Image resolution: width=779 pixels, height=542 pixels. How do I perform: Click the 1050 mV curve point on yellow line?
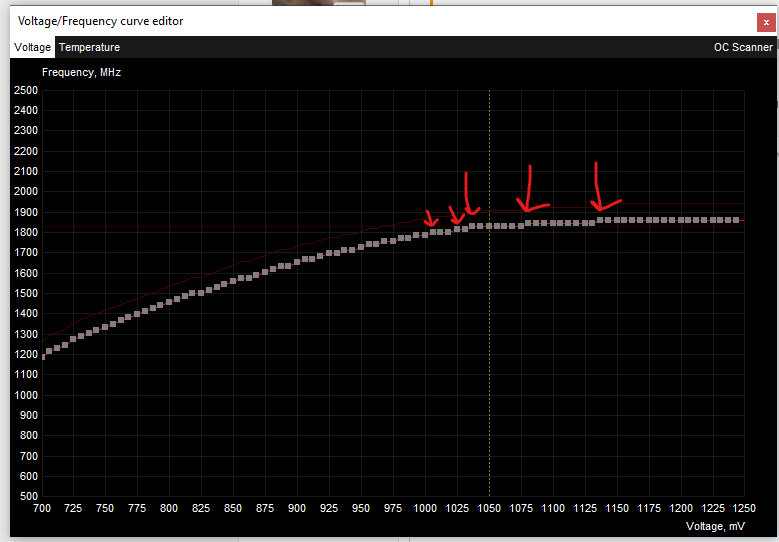[489, 226]
